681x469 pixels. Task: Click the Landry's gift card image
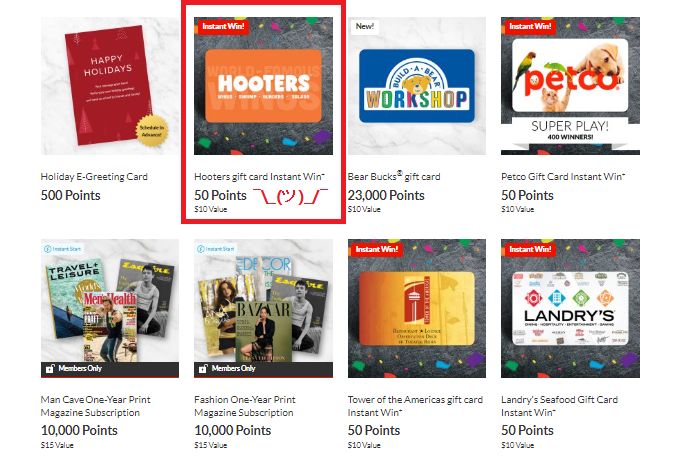point(570,308)
